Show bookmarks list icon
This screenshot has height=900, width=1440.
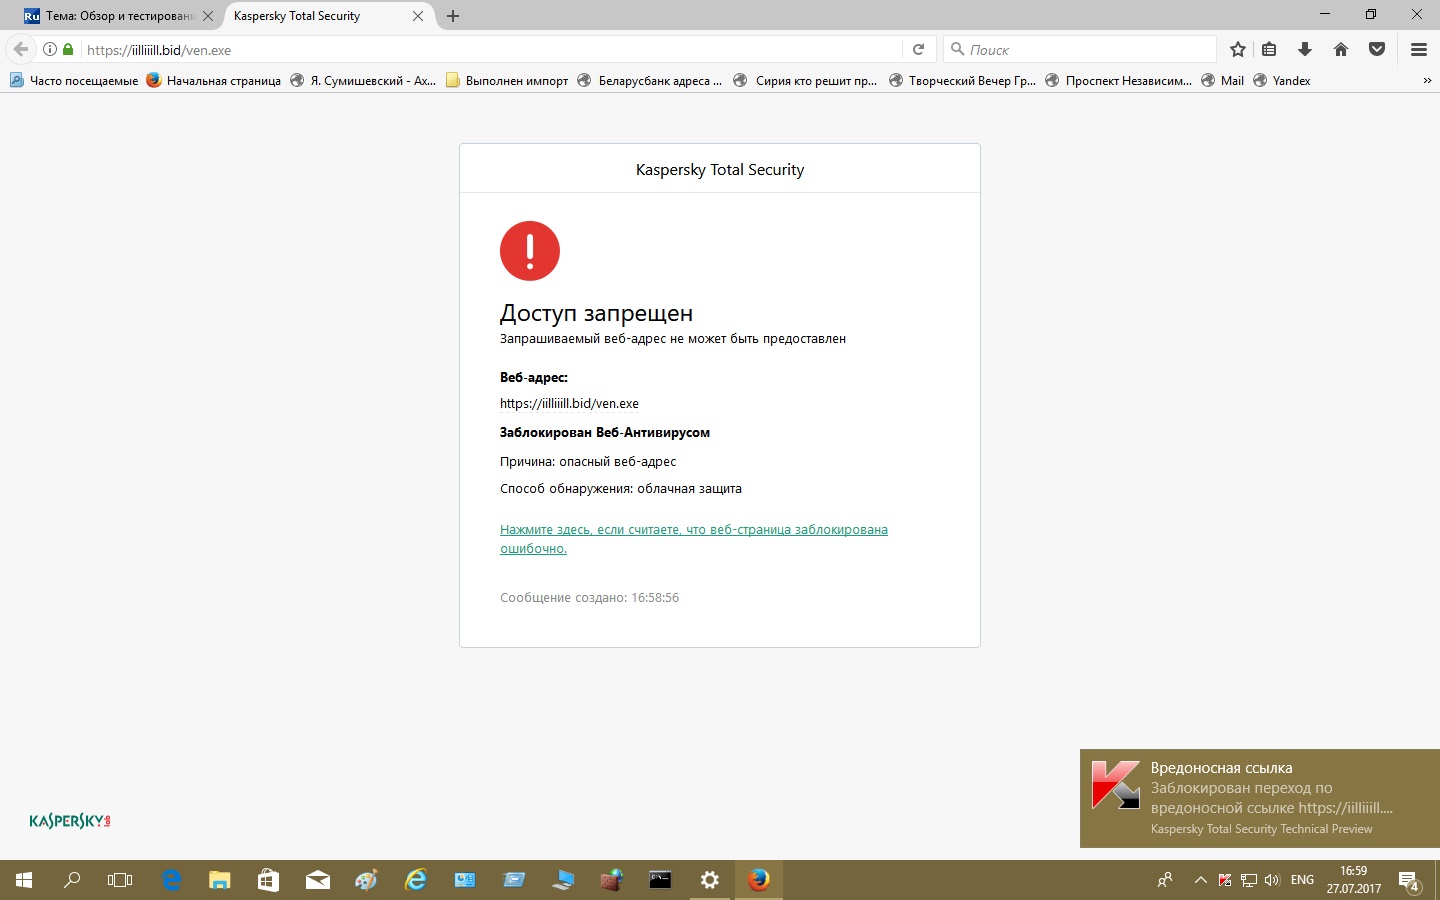(1269, 49)
